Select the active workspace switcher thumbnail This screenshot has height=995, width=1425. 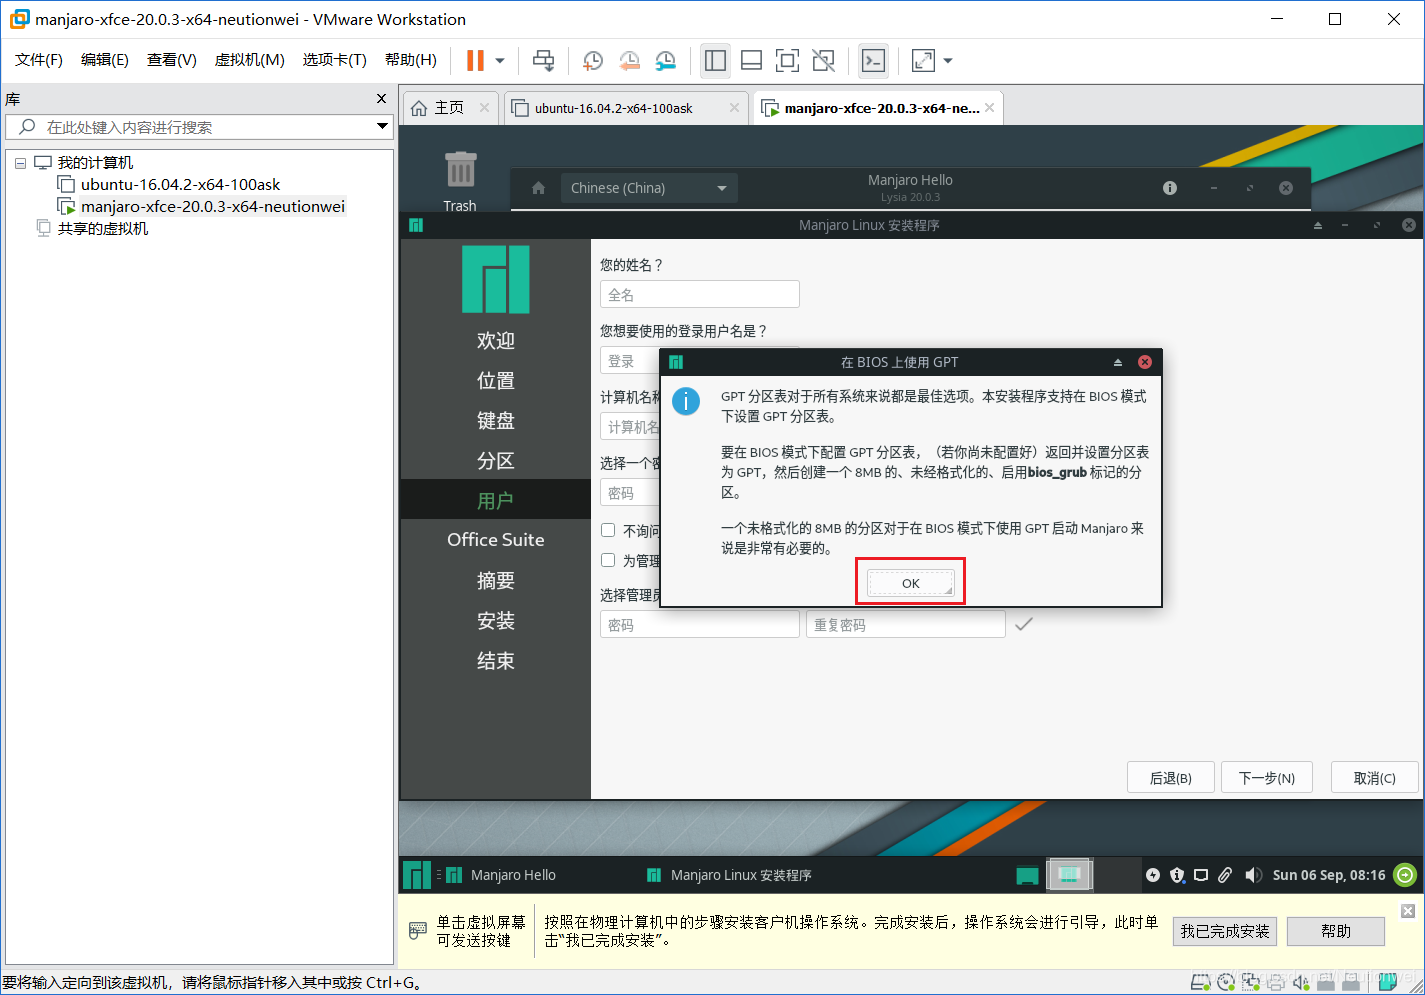[x=1069, y=875]
